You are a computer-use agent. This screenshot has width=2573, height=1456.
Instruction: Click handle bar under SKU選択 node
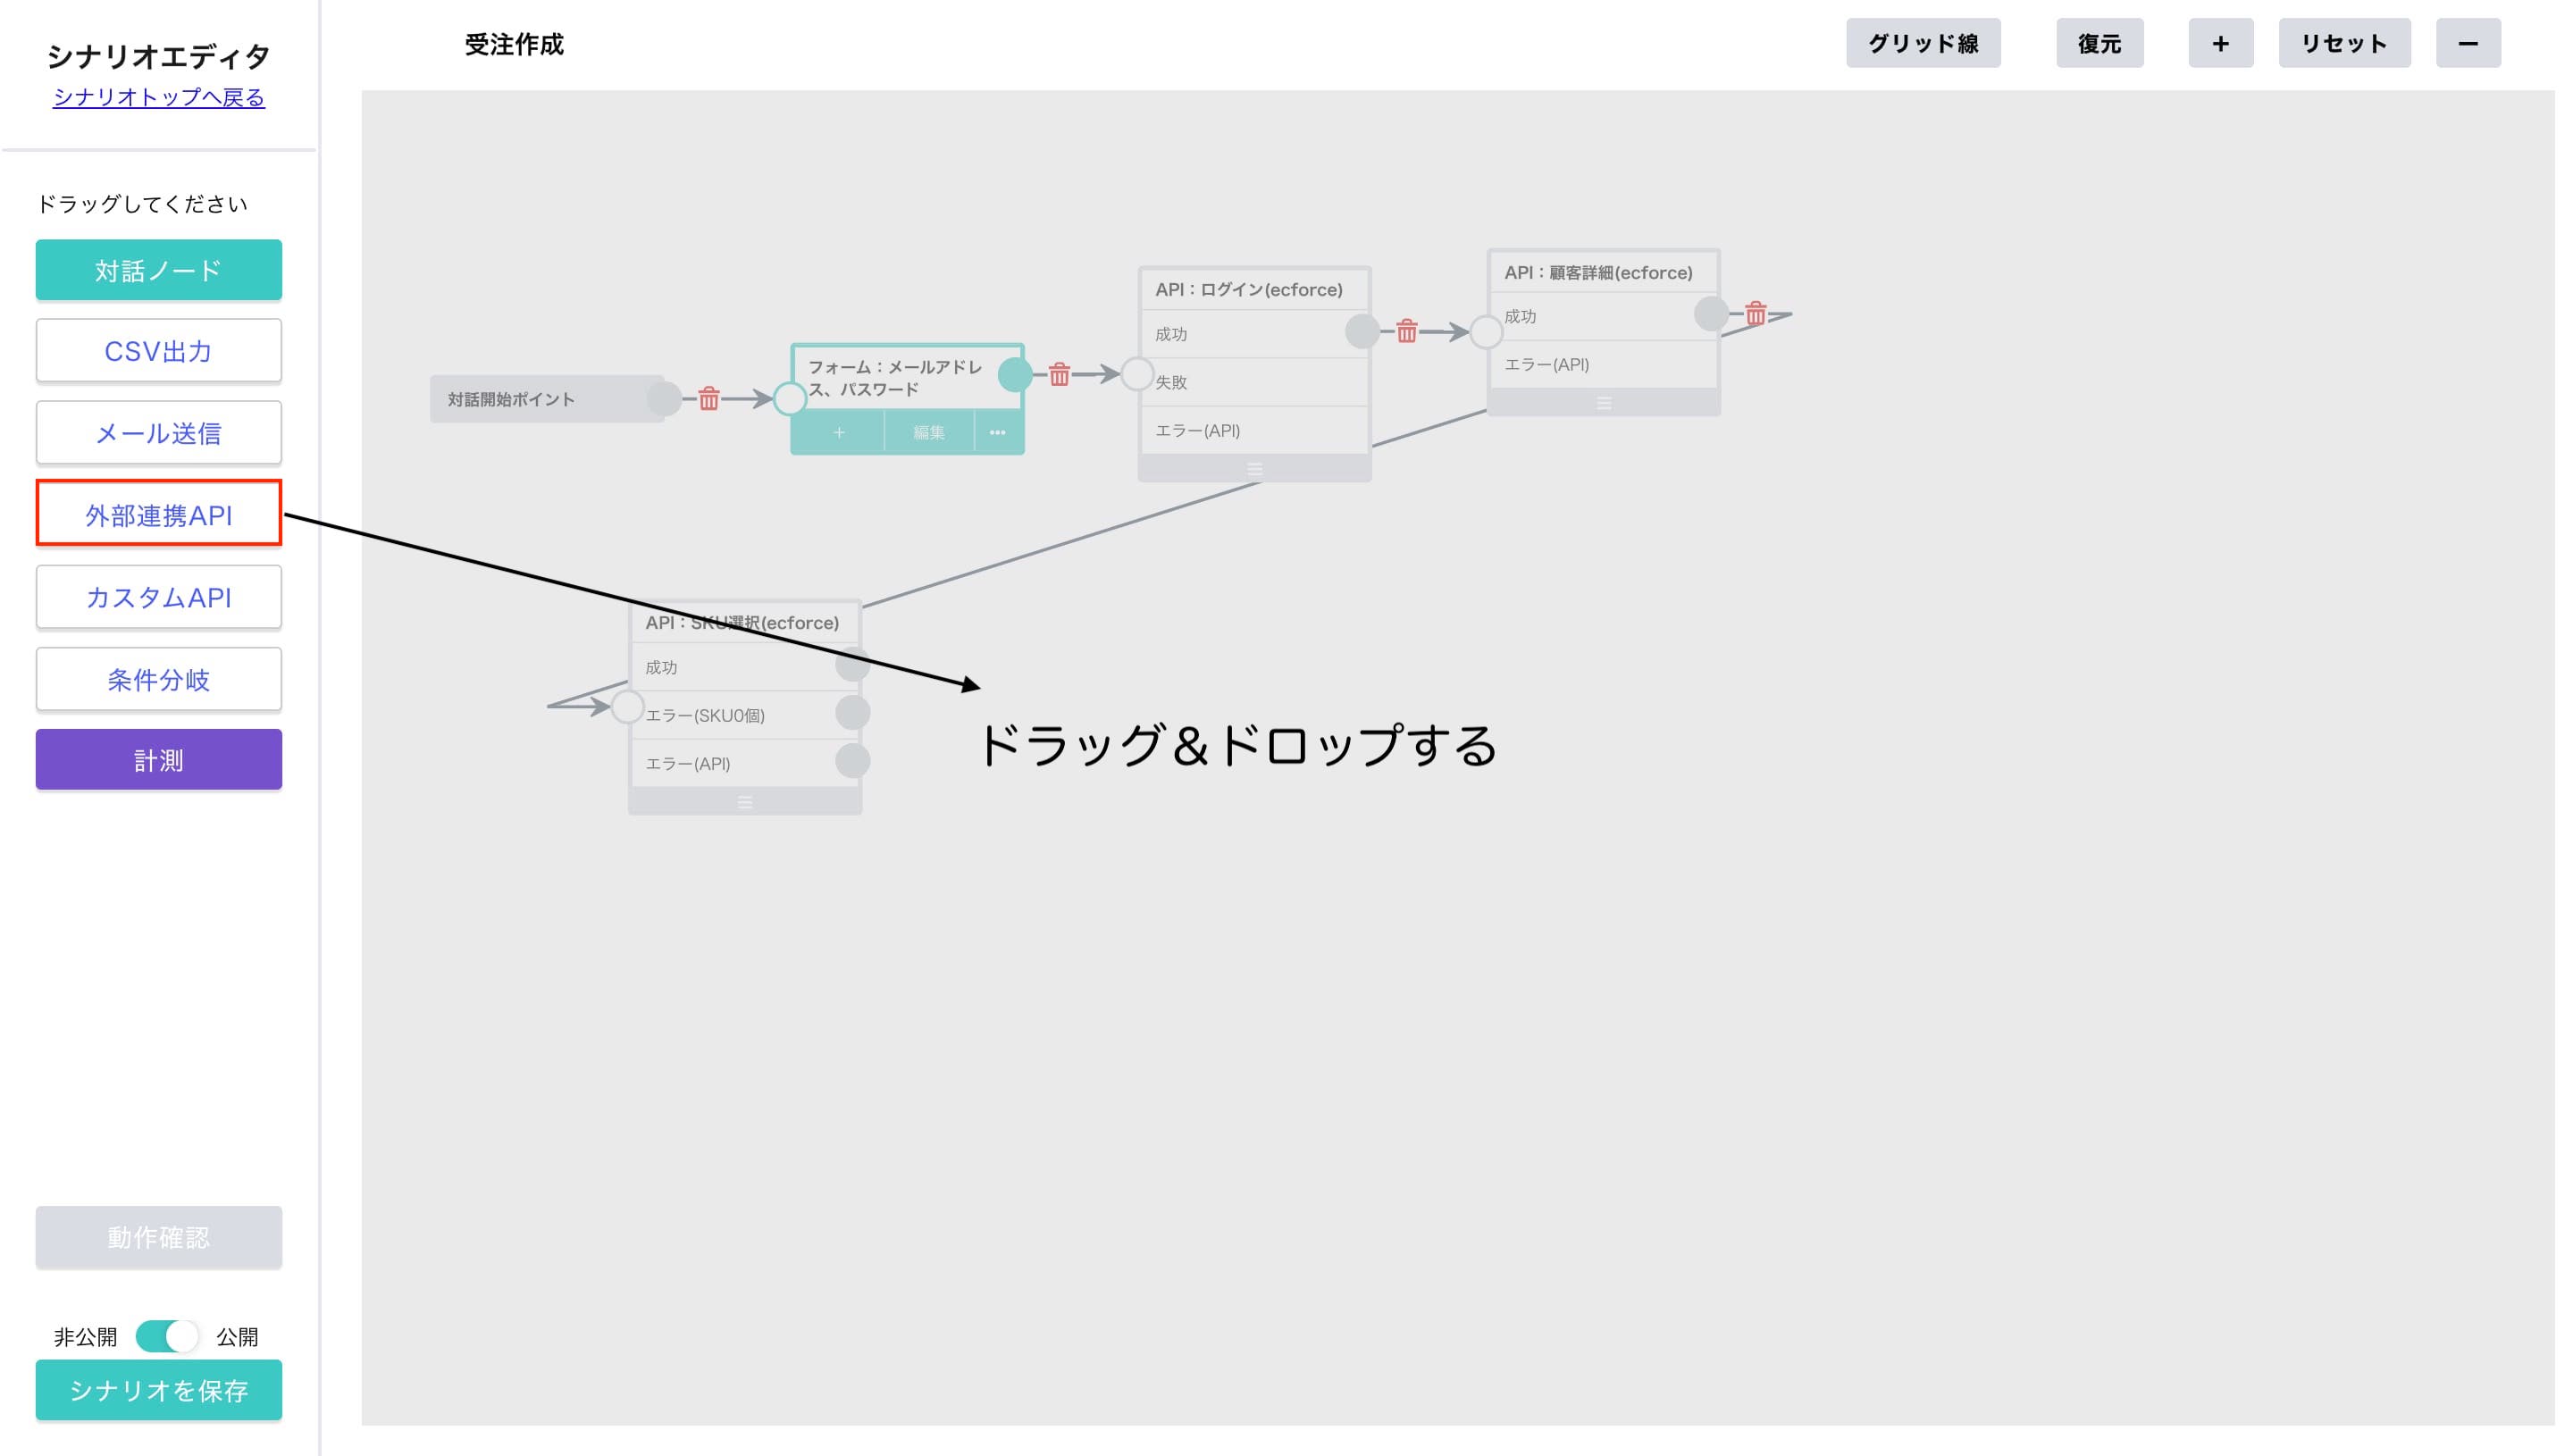pyautogui.click(x=745, y=802)
